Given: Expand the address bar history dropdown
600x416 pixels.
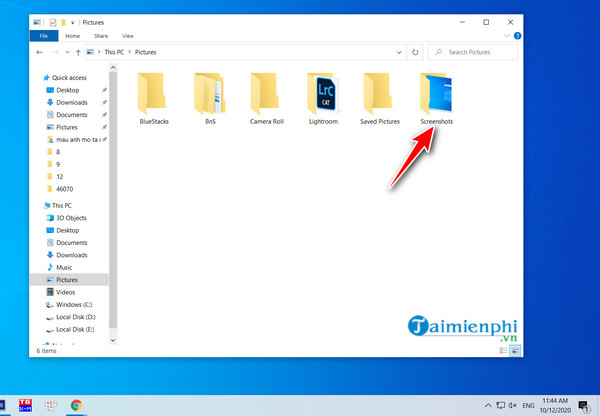Looking at the screenshot, I should coord(399,52).
